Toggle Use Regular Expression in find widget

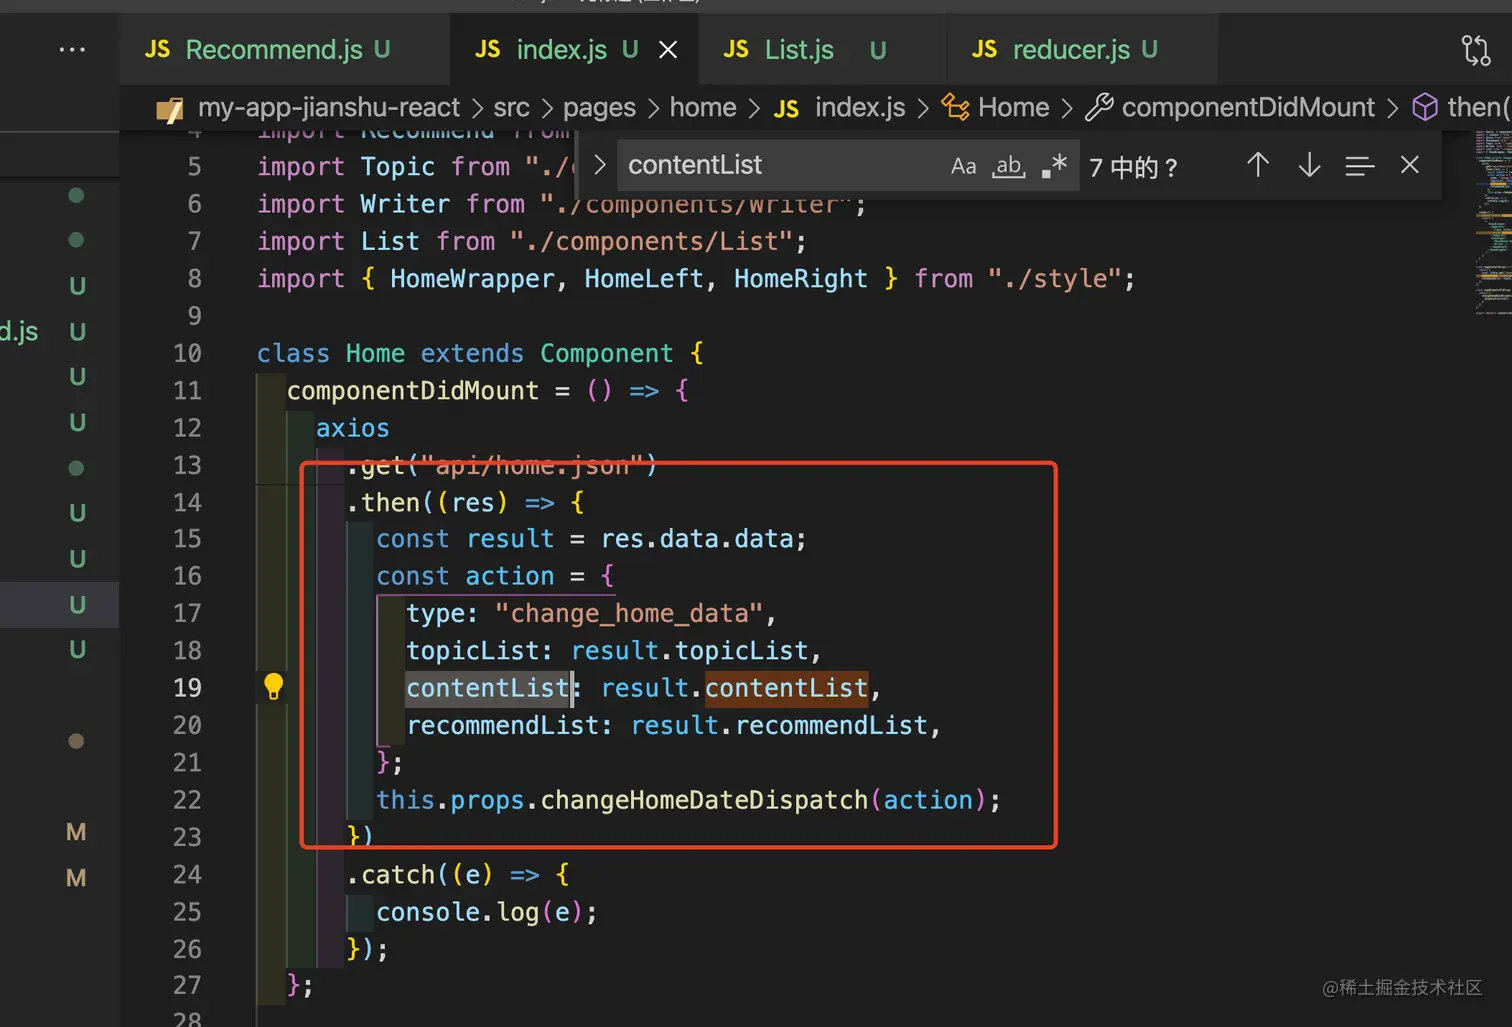pos(1054,166)
